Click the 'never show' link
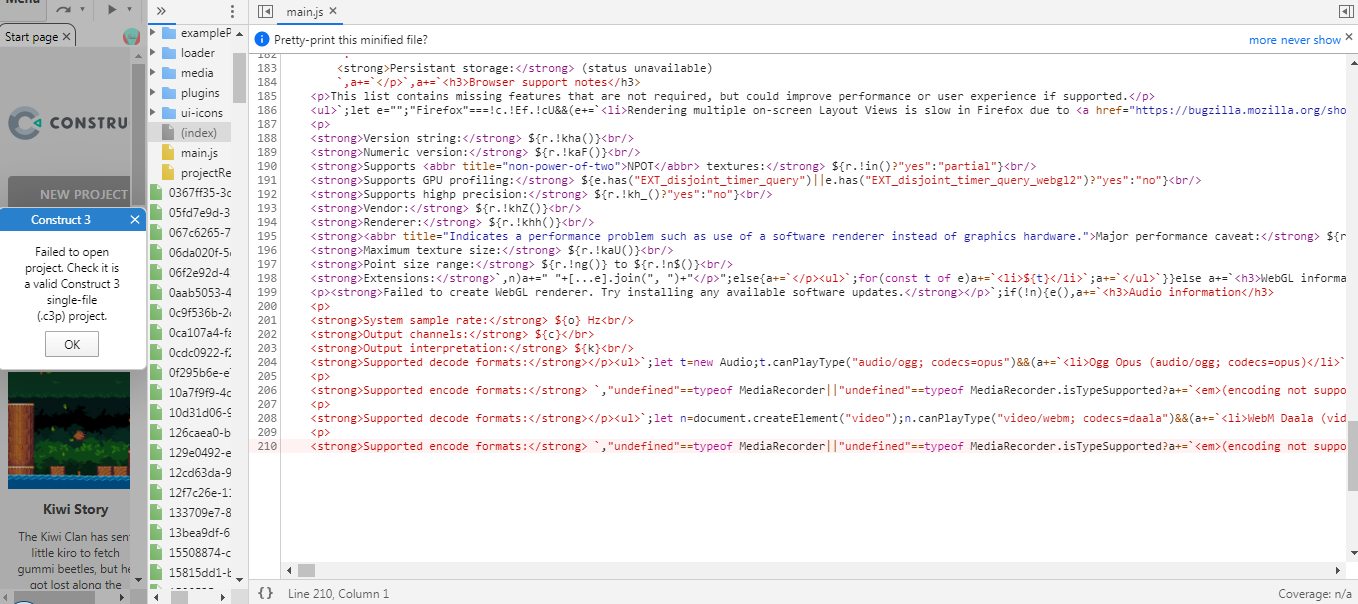 pos(1310,40)
